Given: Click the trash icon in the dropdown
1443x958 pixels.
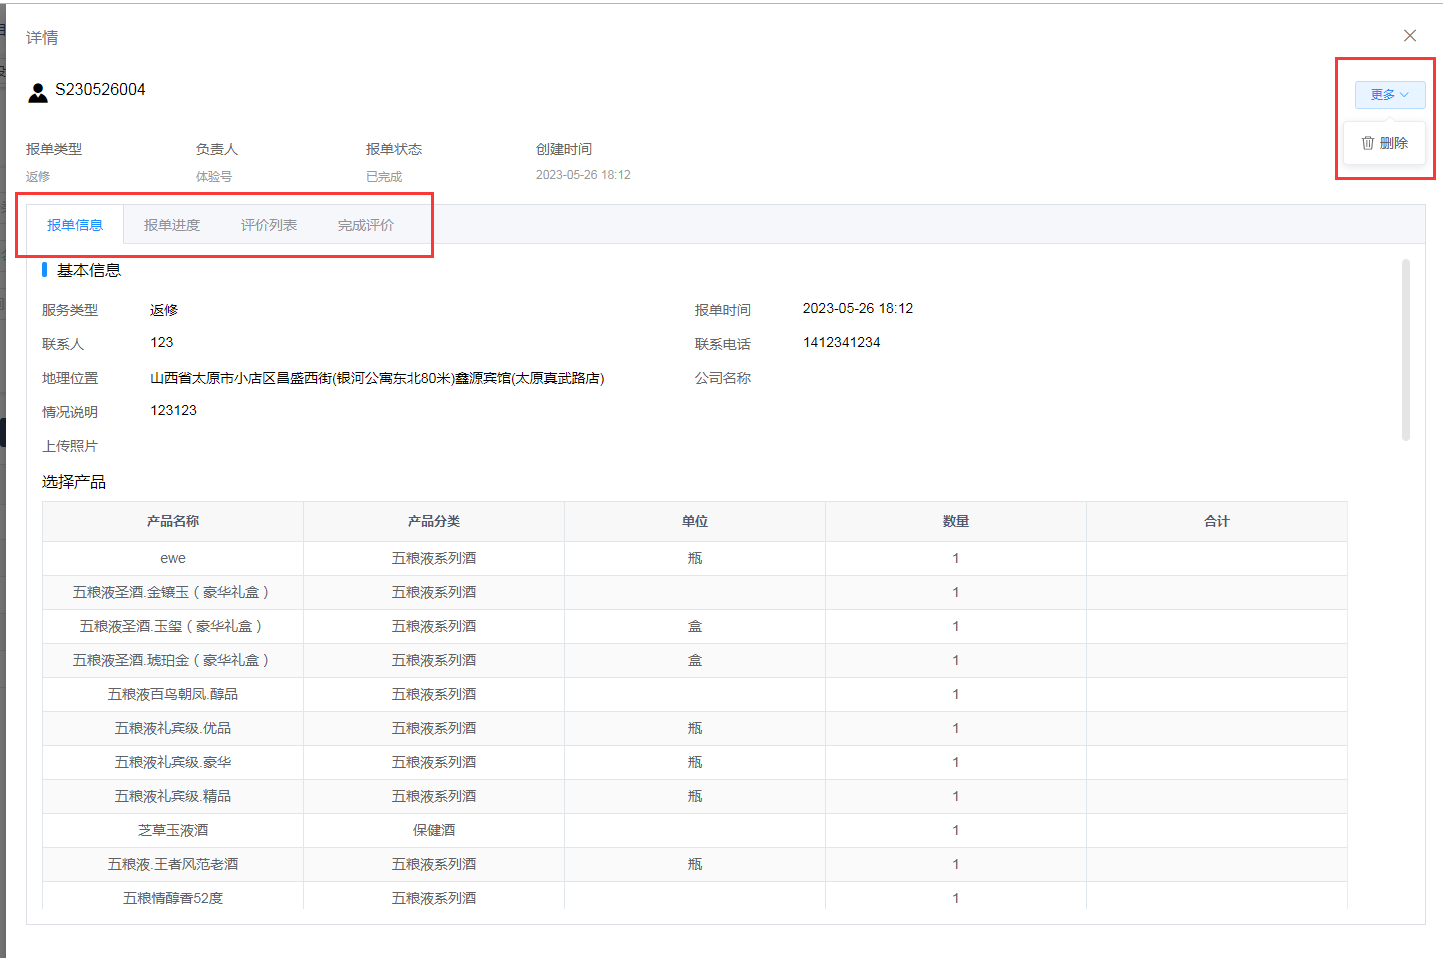Looking at the screenshot, I should (1367, 143).
